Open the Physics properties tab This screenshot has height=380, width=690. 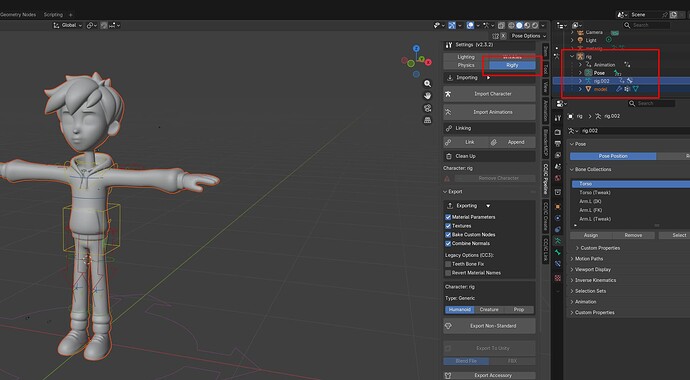(558, 218)
